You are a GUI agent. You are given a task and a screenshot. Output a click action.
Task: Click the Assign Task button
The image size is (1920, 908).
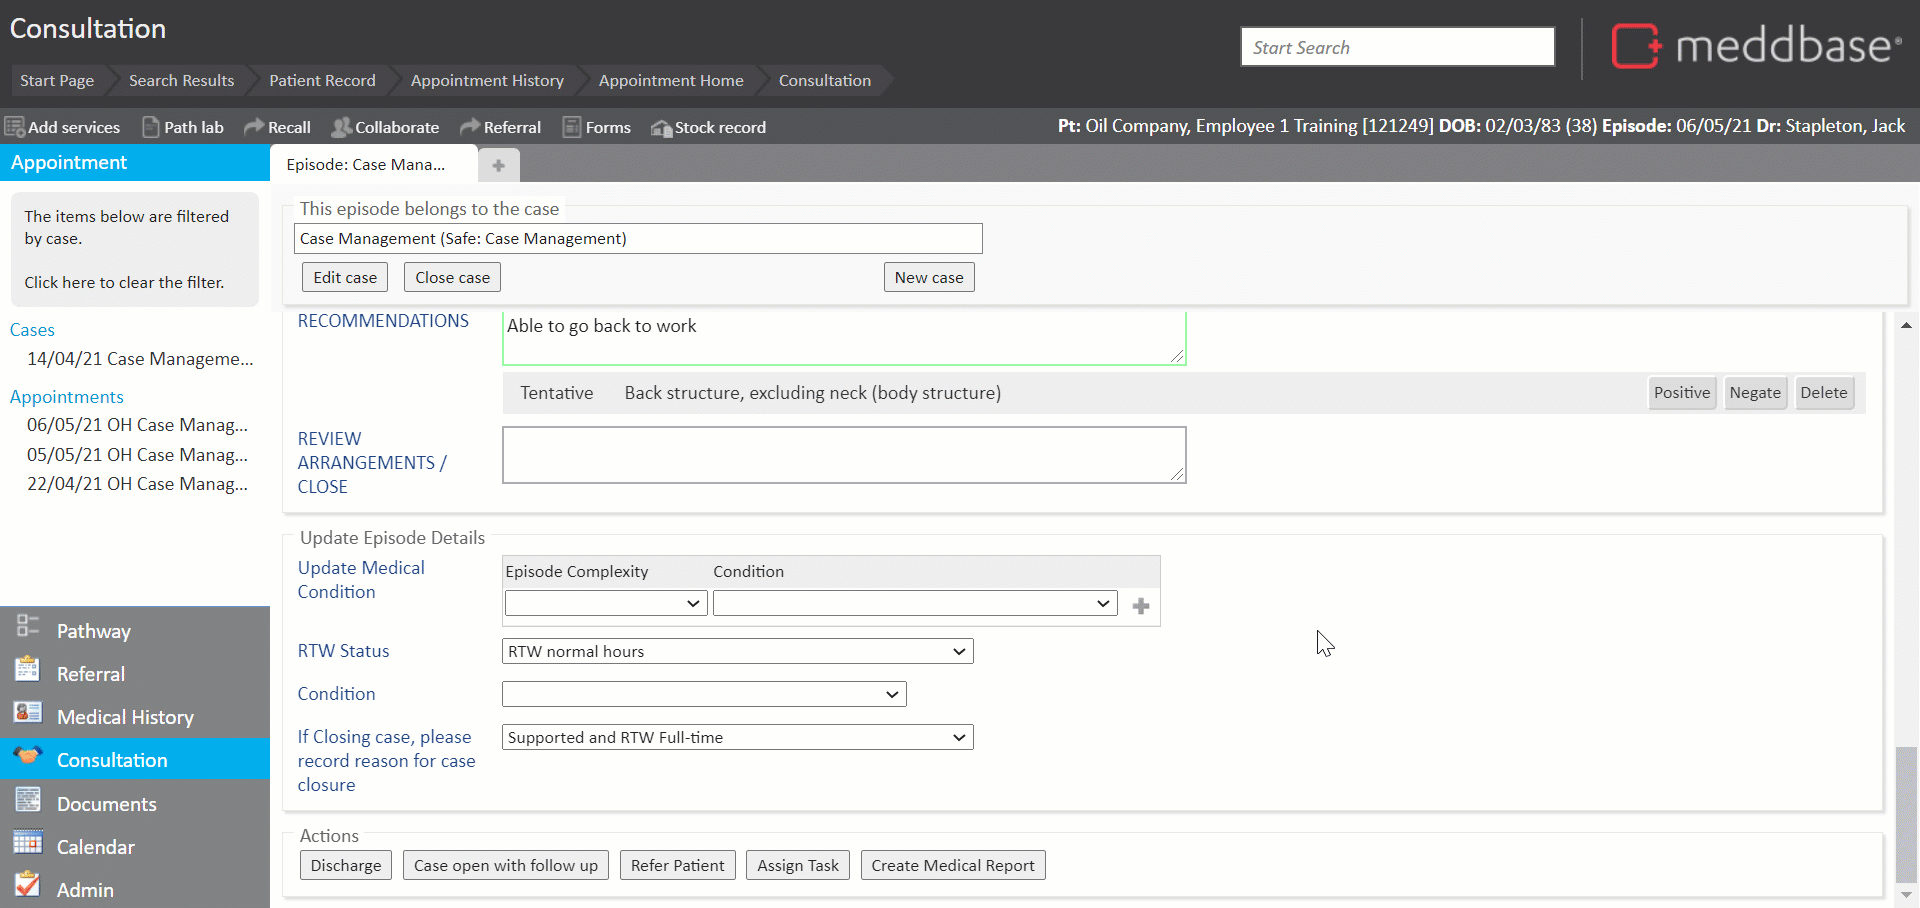(798, 865)
